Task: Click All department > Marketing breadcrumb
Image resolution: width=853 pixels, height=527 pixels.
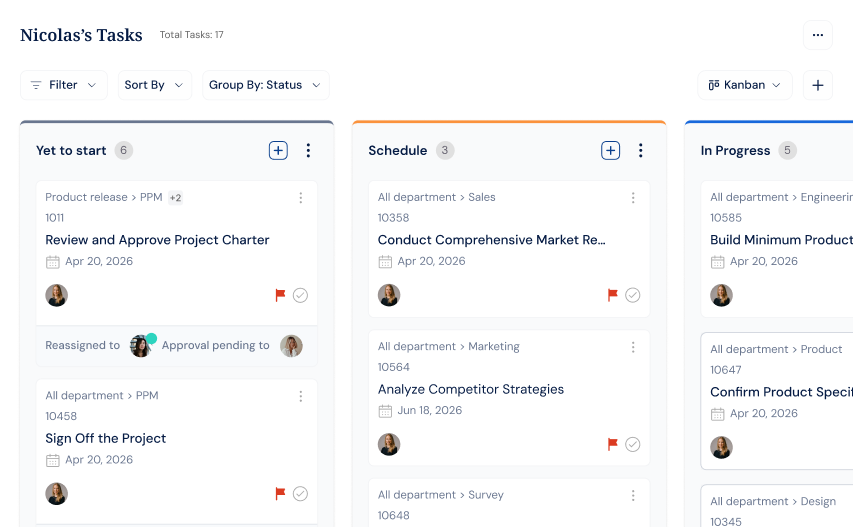Action: tap(448, 346)
